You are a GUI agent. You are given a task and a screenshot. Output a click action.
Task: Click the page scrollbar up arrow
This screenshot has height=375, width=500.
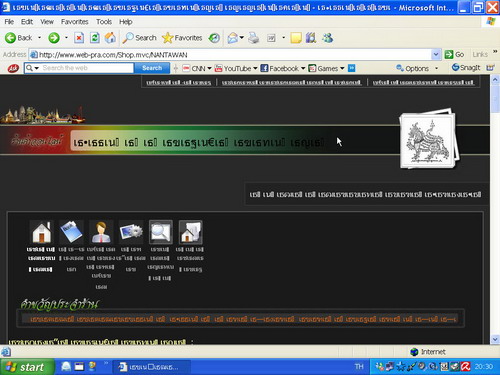(495, 79)
